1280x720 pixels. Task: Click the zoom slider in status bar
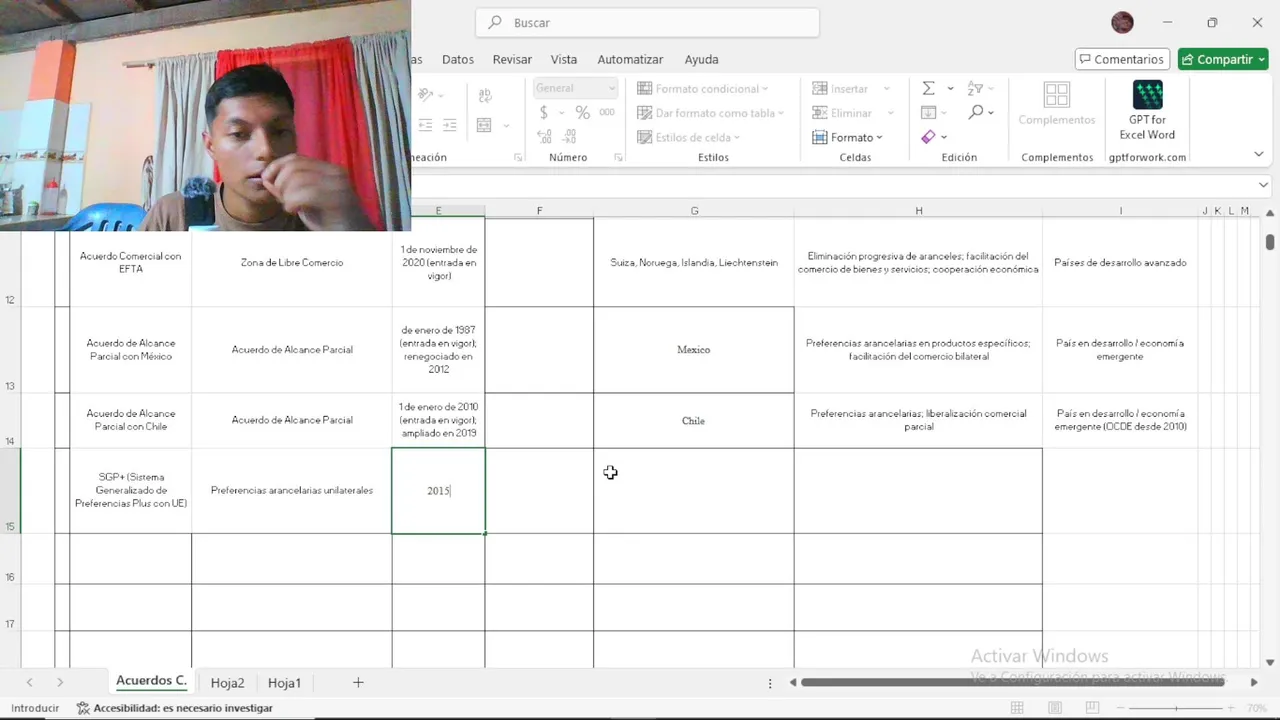point(1176,708)
